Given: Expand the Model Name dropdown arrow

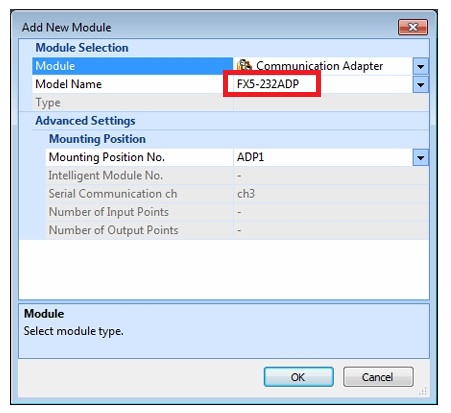Looking at the screenshot, I should pyautogui.click(x=420, y=85).
